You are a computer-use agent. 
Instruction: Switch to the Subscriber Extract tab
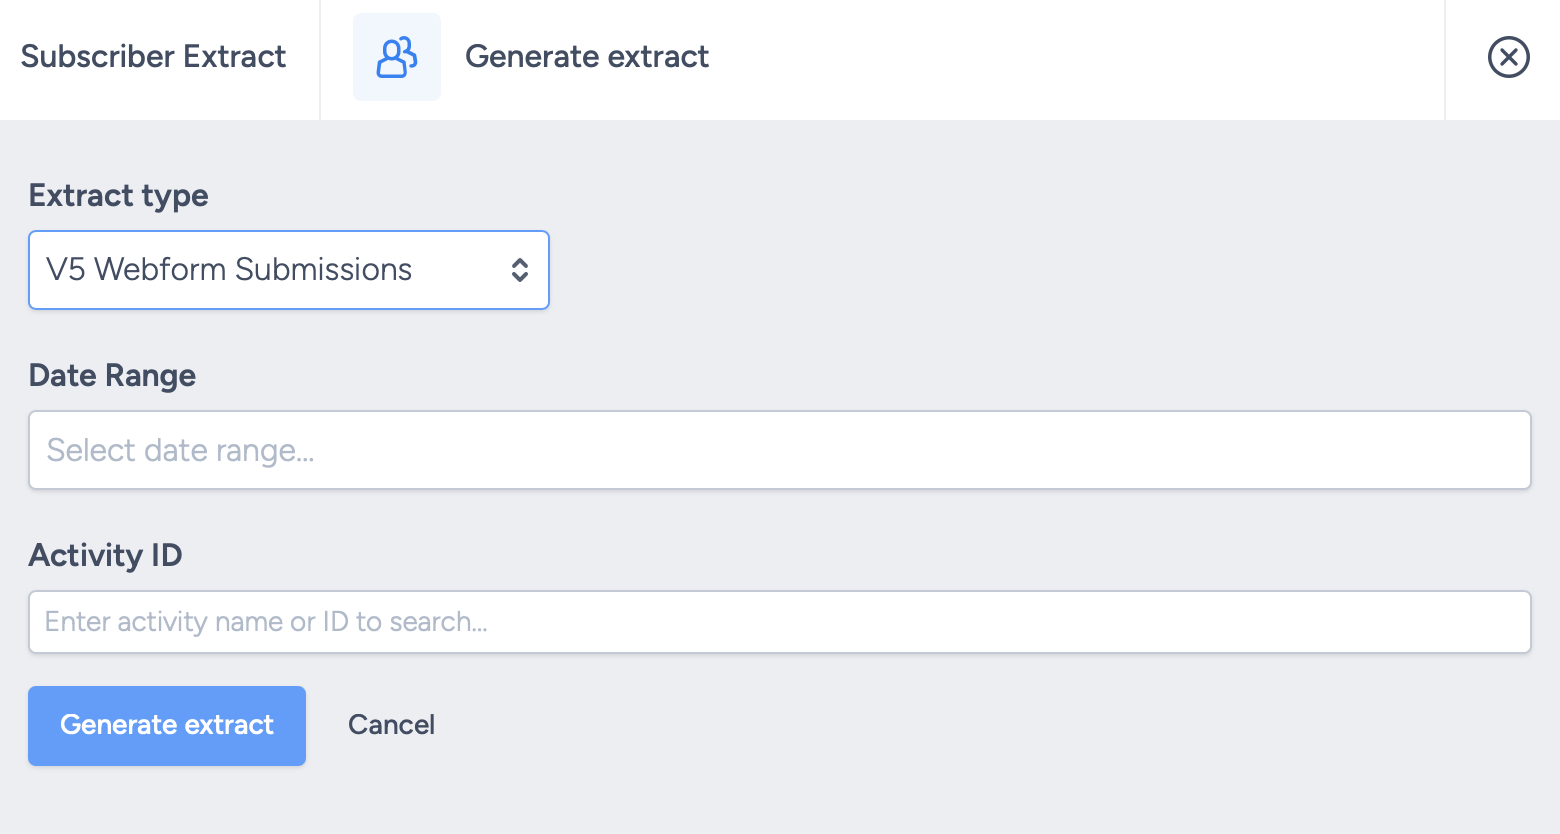pyautogui.click(x=153, y=57)
